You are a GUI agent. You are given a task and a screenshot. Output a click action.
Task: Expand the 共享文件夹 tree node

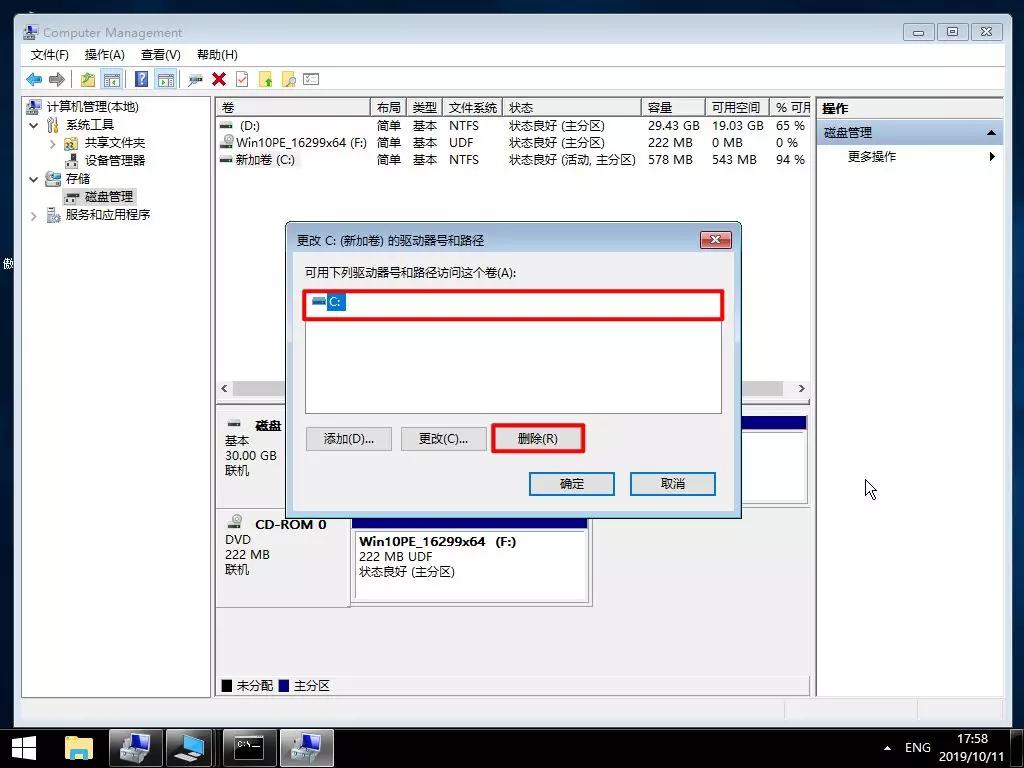[52, 143]
